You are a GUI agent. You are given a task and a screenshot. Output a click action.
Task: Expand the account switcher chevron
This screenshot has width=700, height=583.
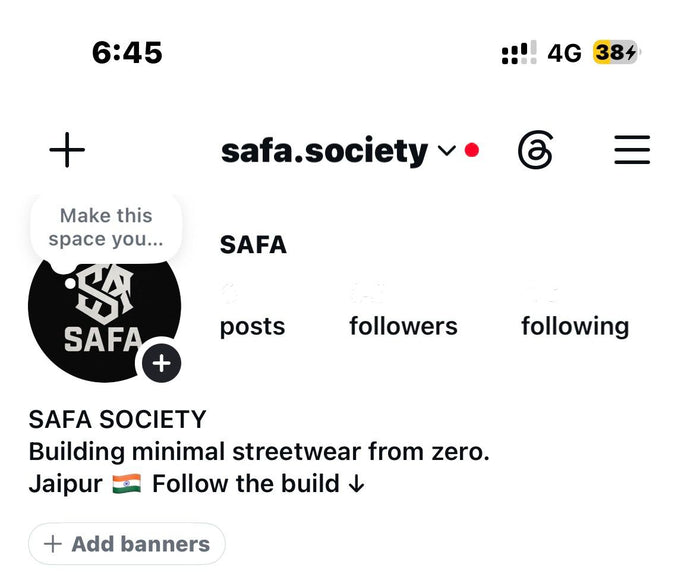pos(447,150)
